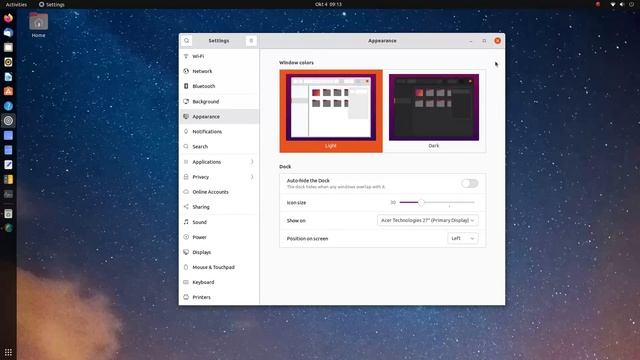Open Sharing settings
The width and height of the screenshot is (640, 360).
tap(219, 207)
